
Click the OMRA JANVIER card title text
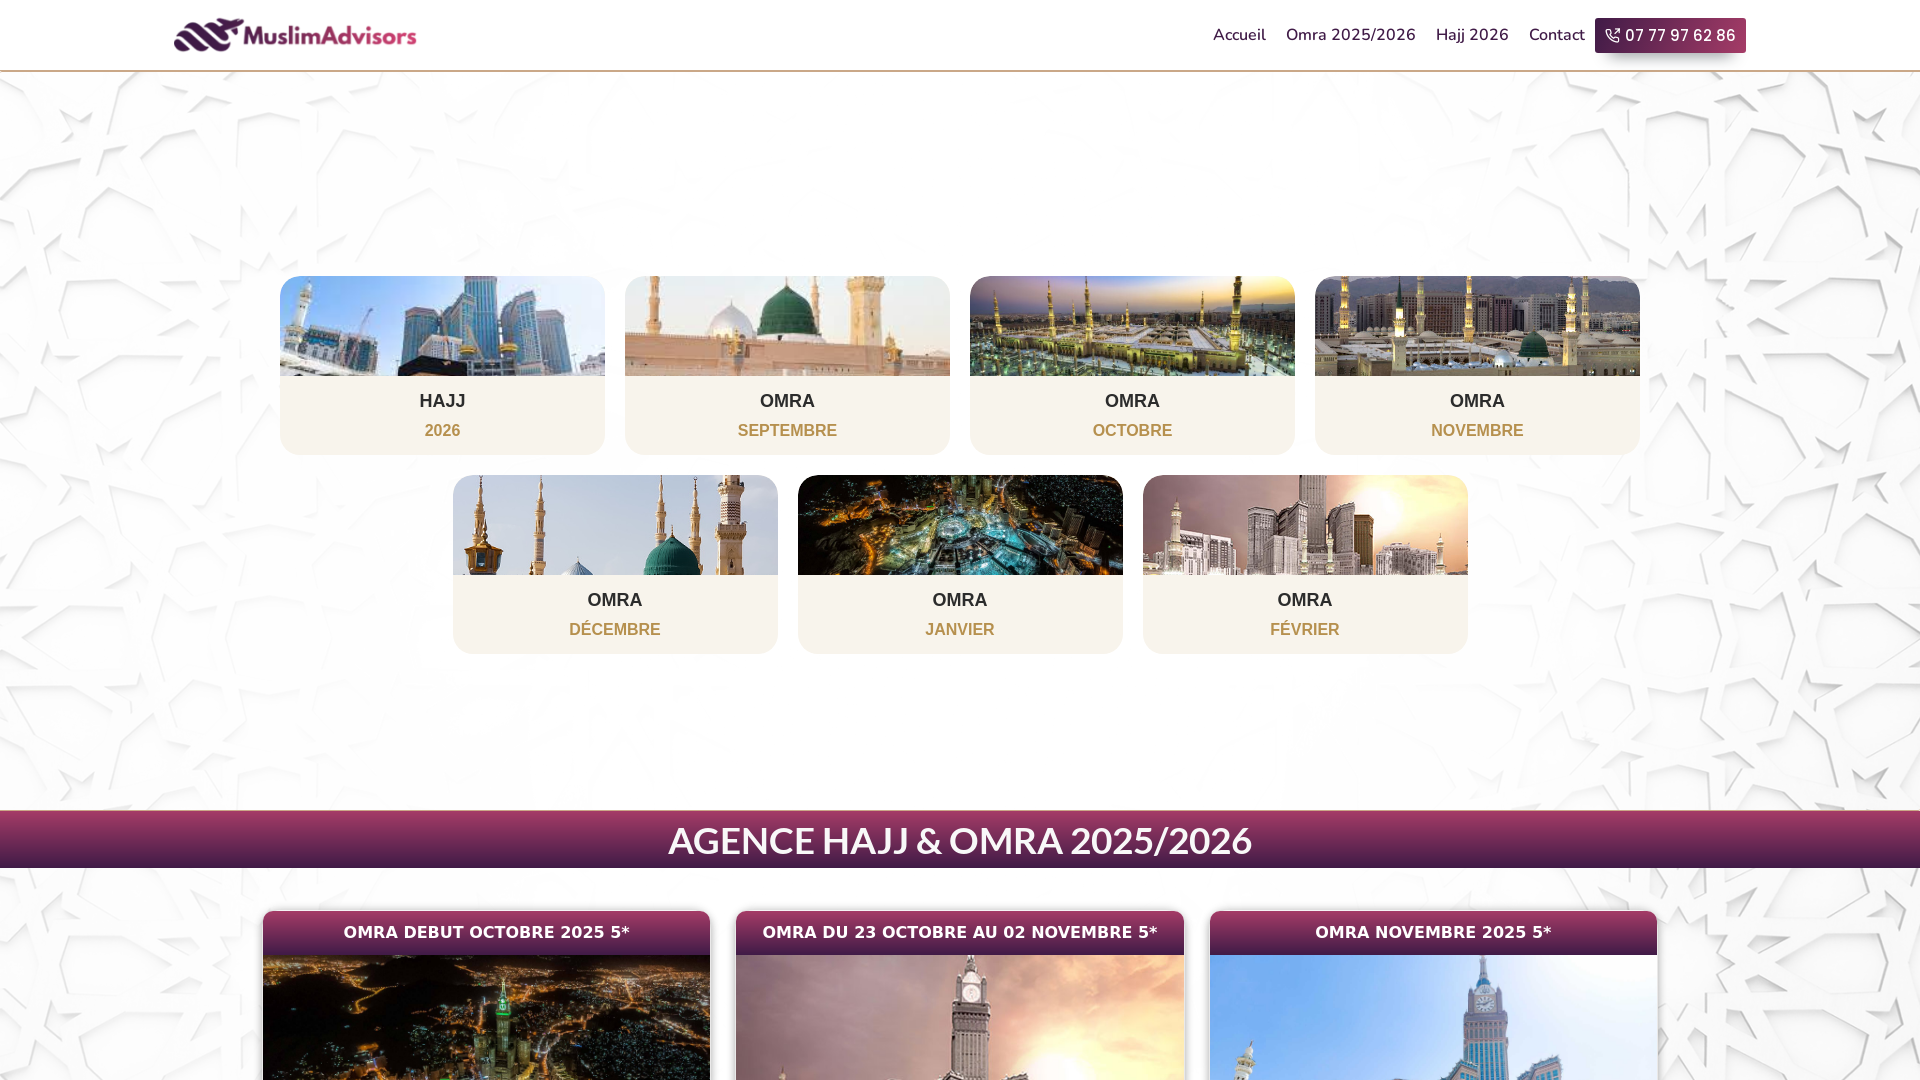[x=959, y=600]
